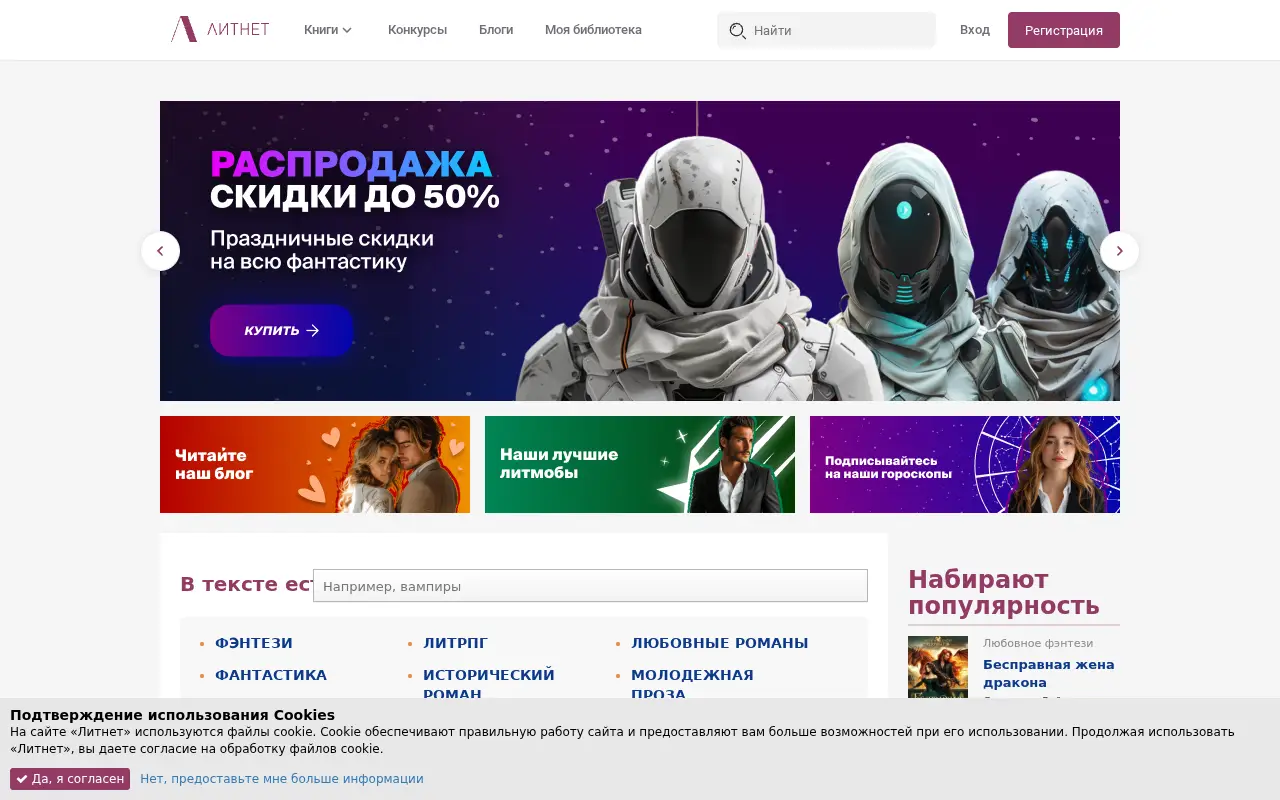Open the Наши лучшие литмобы banner
The image size is (1280, 800).
coord(640,464)
